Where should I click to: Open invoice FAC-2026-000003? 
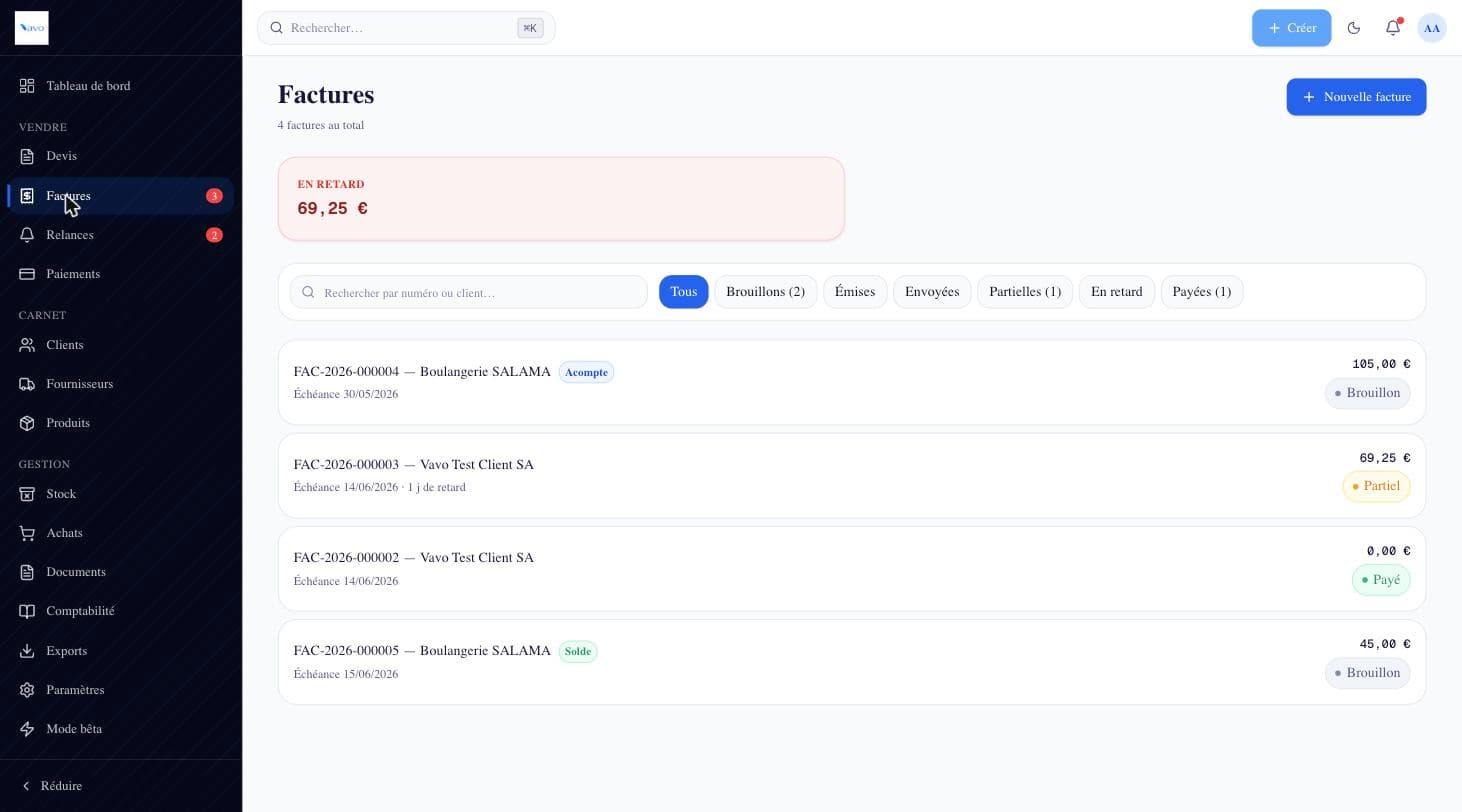(x=852, y=475)
